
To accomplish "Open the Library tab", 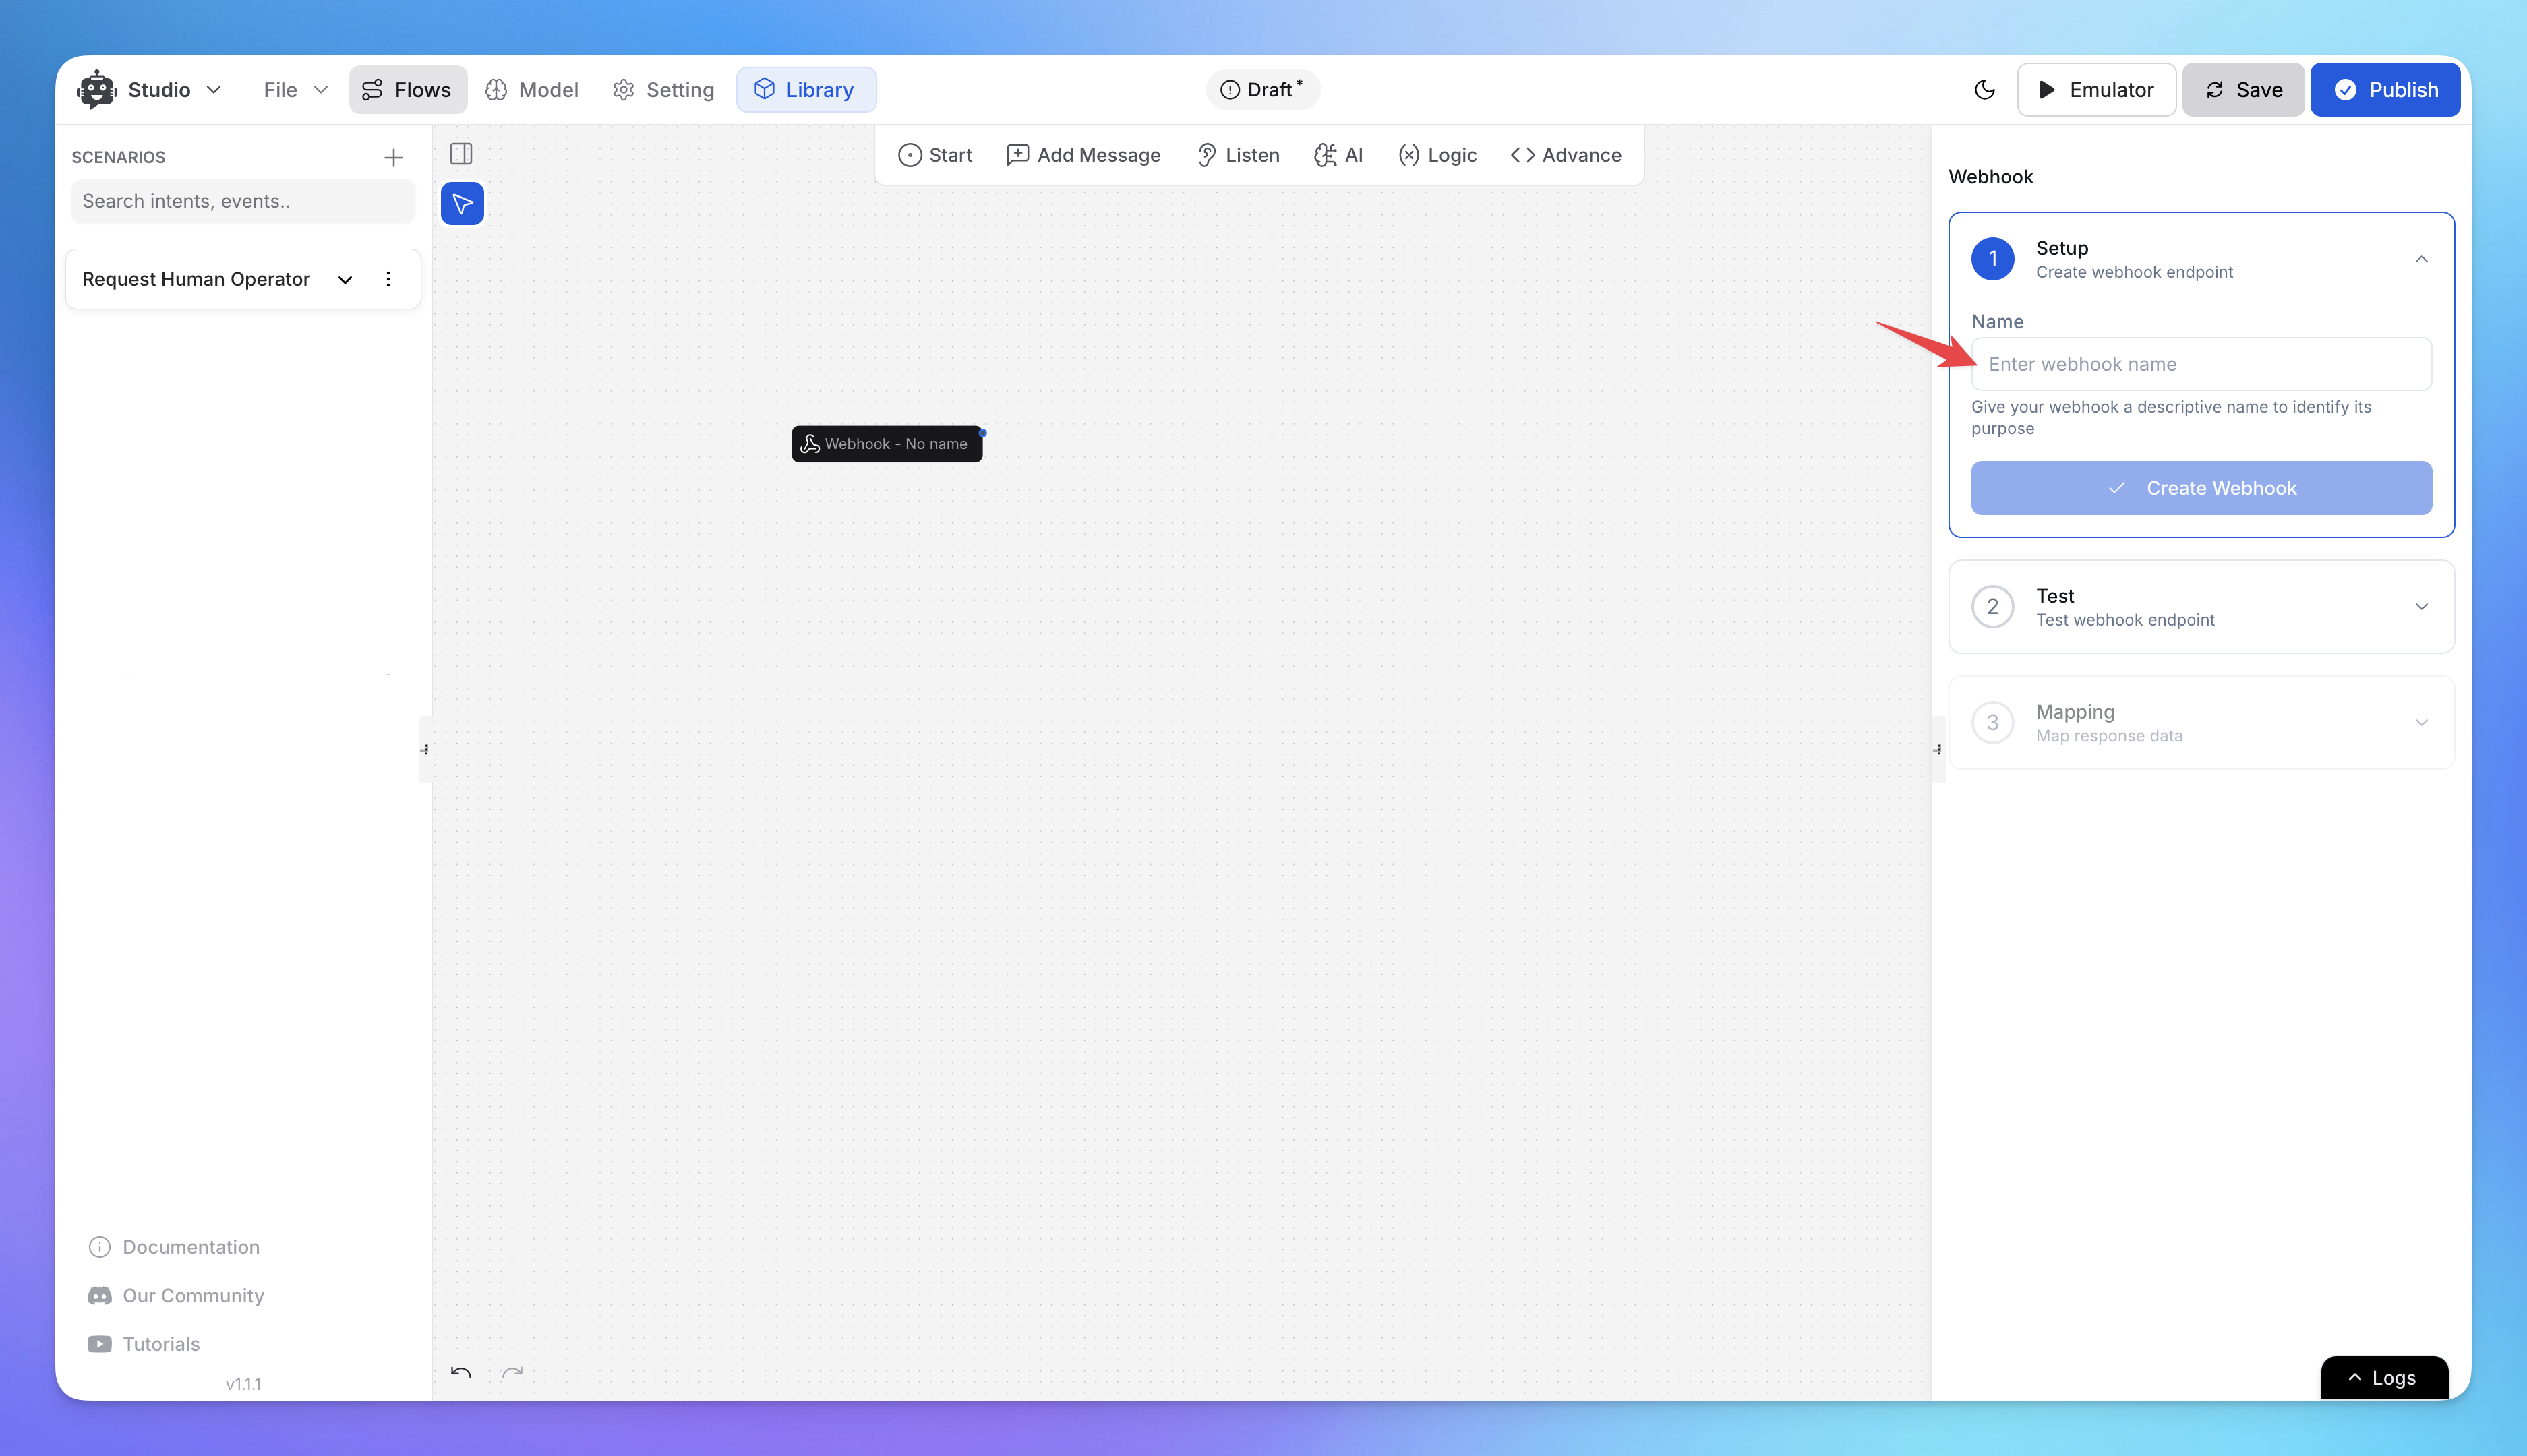I will tap(805, 89).
